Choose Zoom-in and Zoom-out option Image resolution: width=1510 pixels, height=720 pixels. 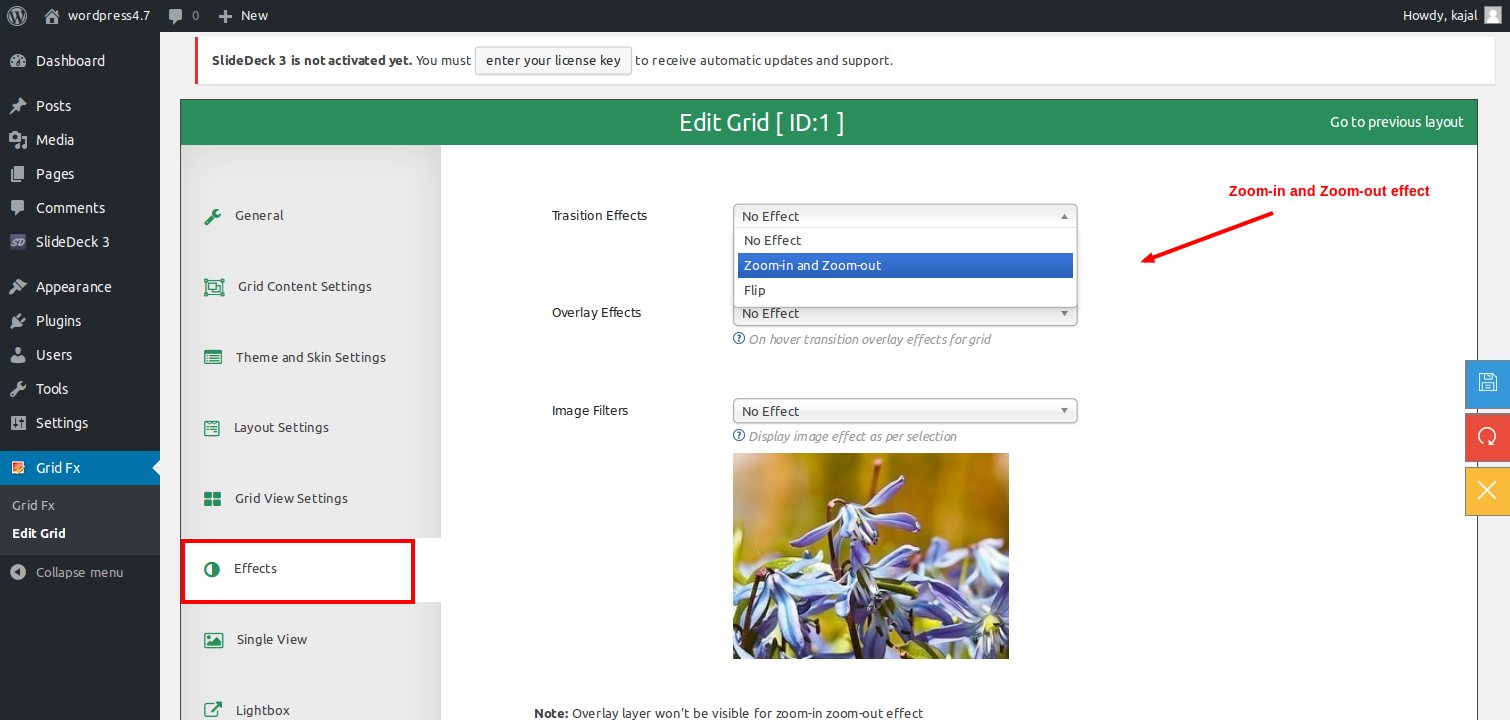905,266
